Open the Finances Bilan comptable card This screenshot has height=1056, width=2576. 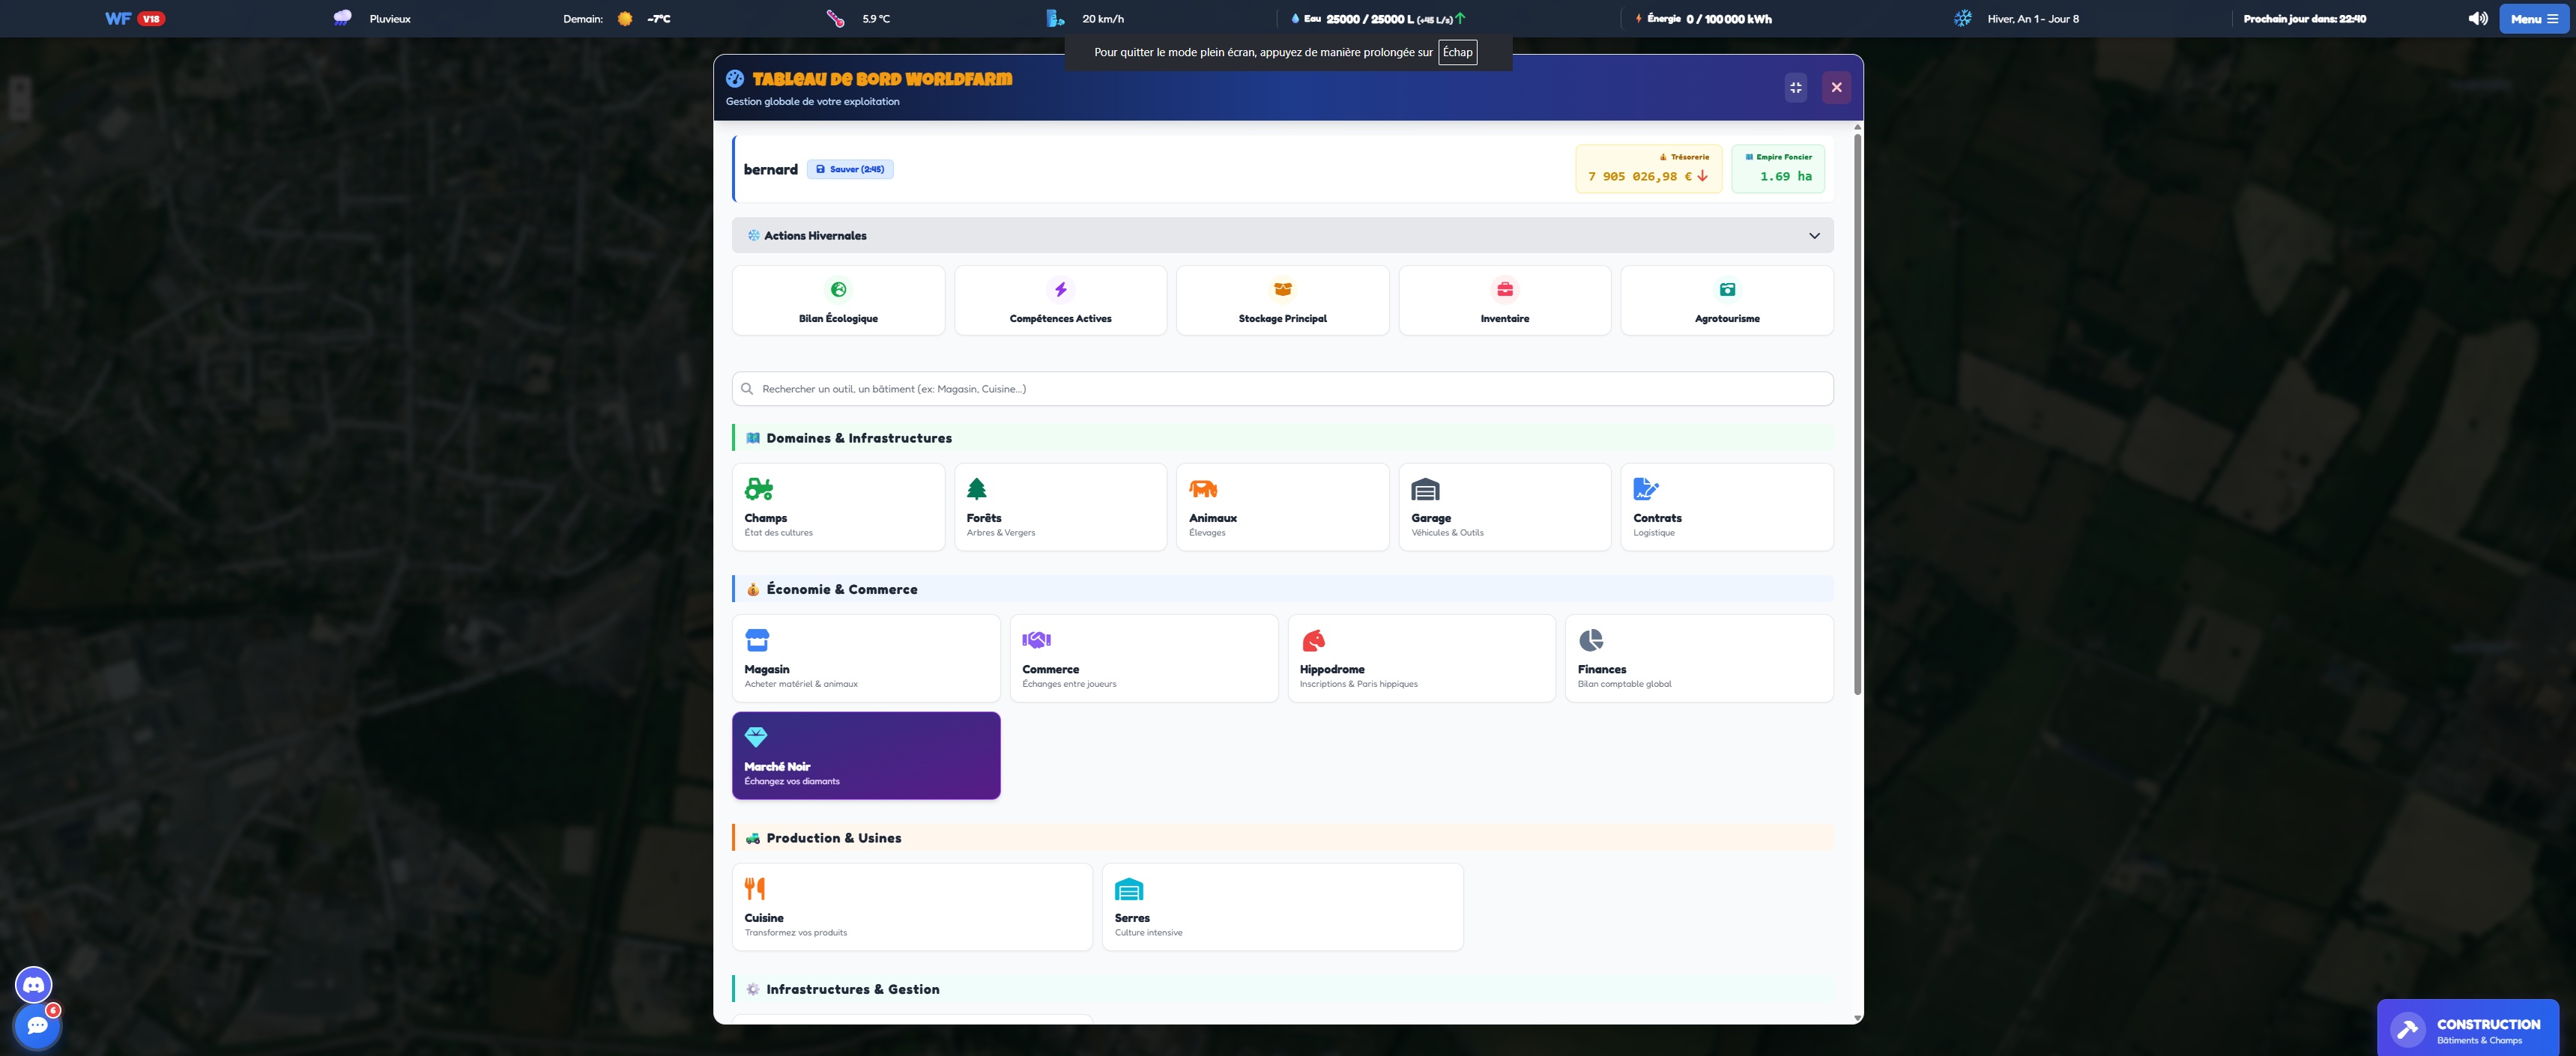click(1699, 658)
